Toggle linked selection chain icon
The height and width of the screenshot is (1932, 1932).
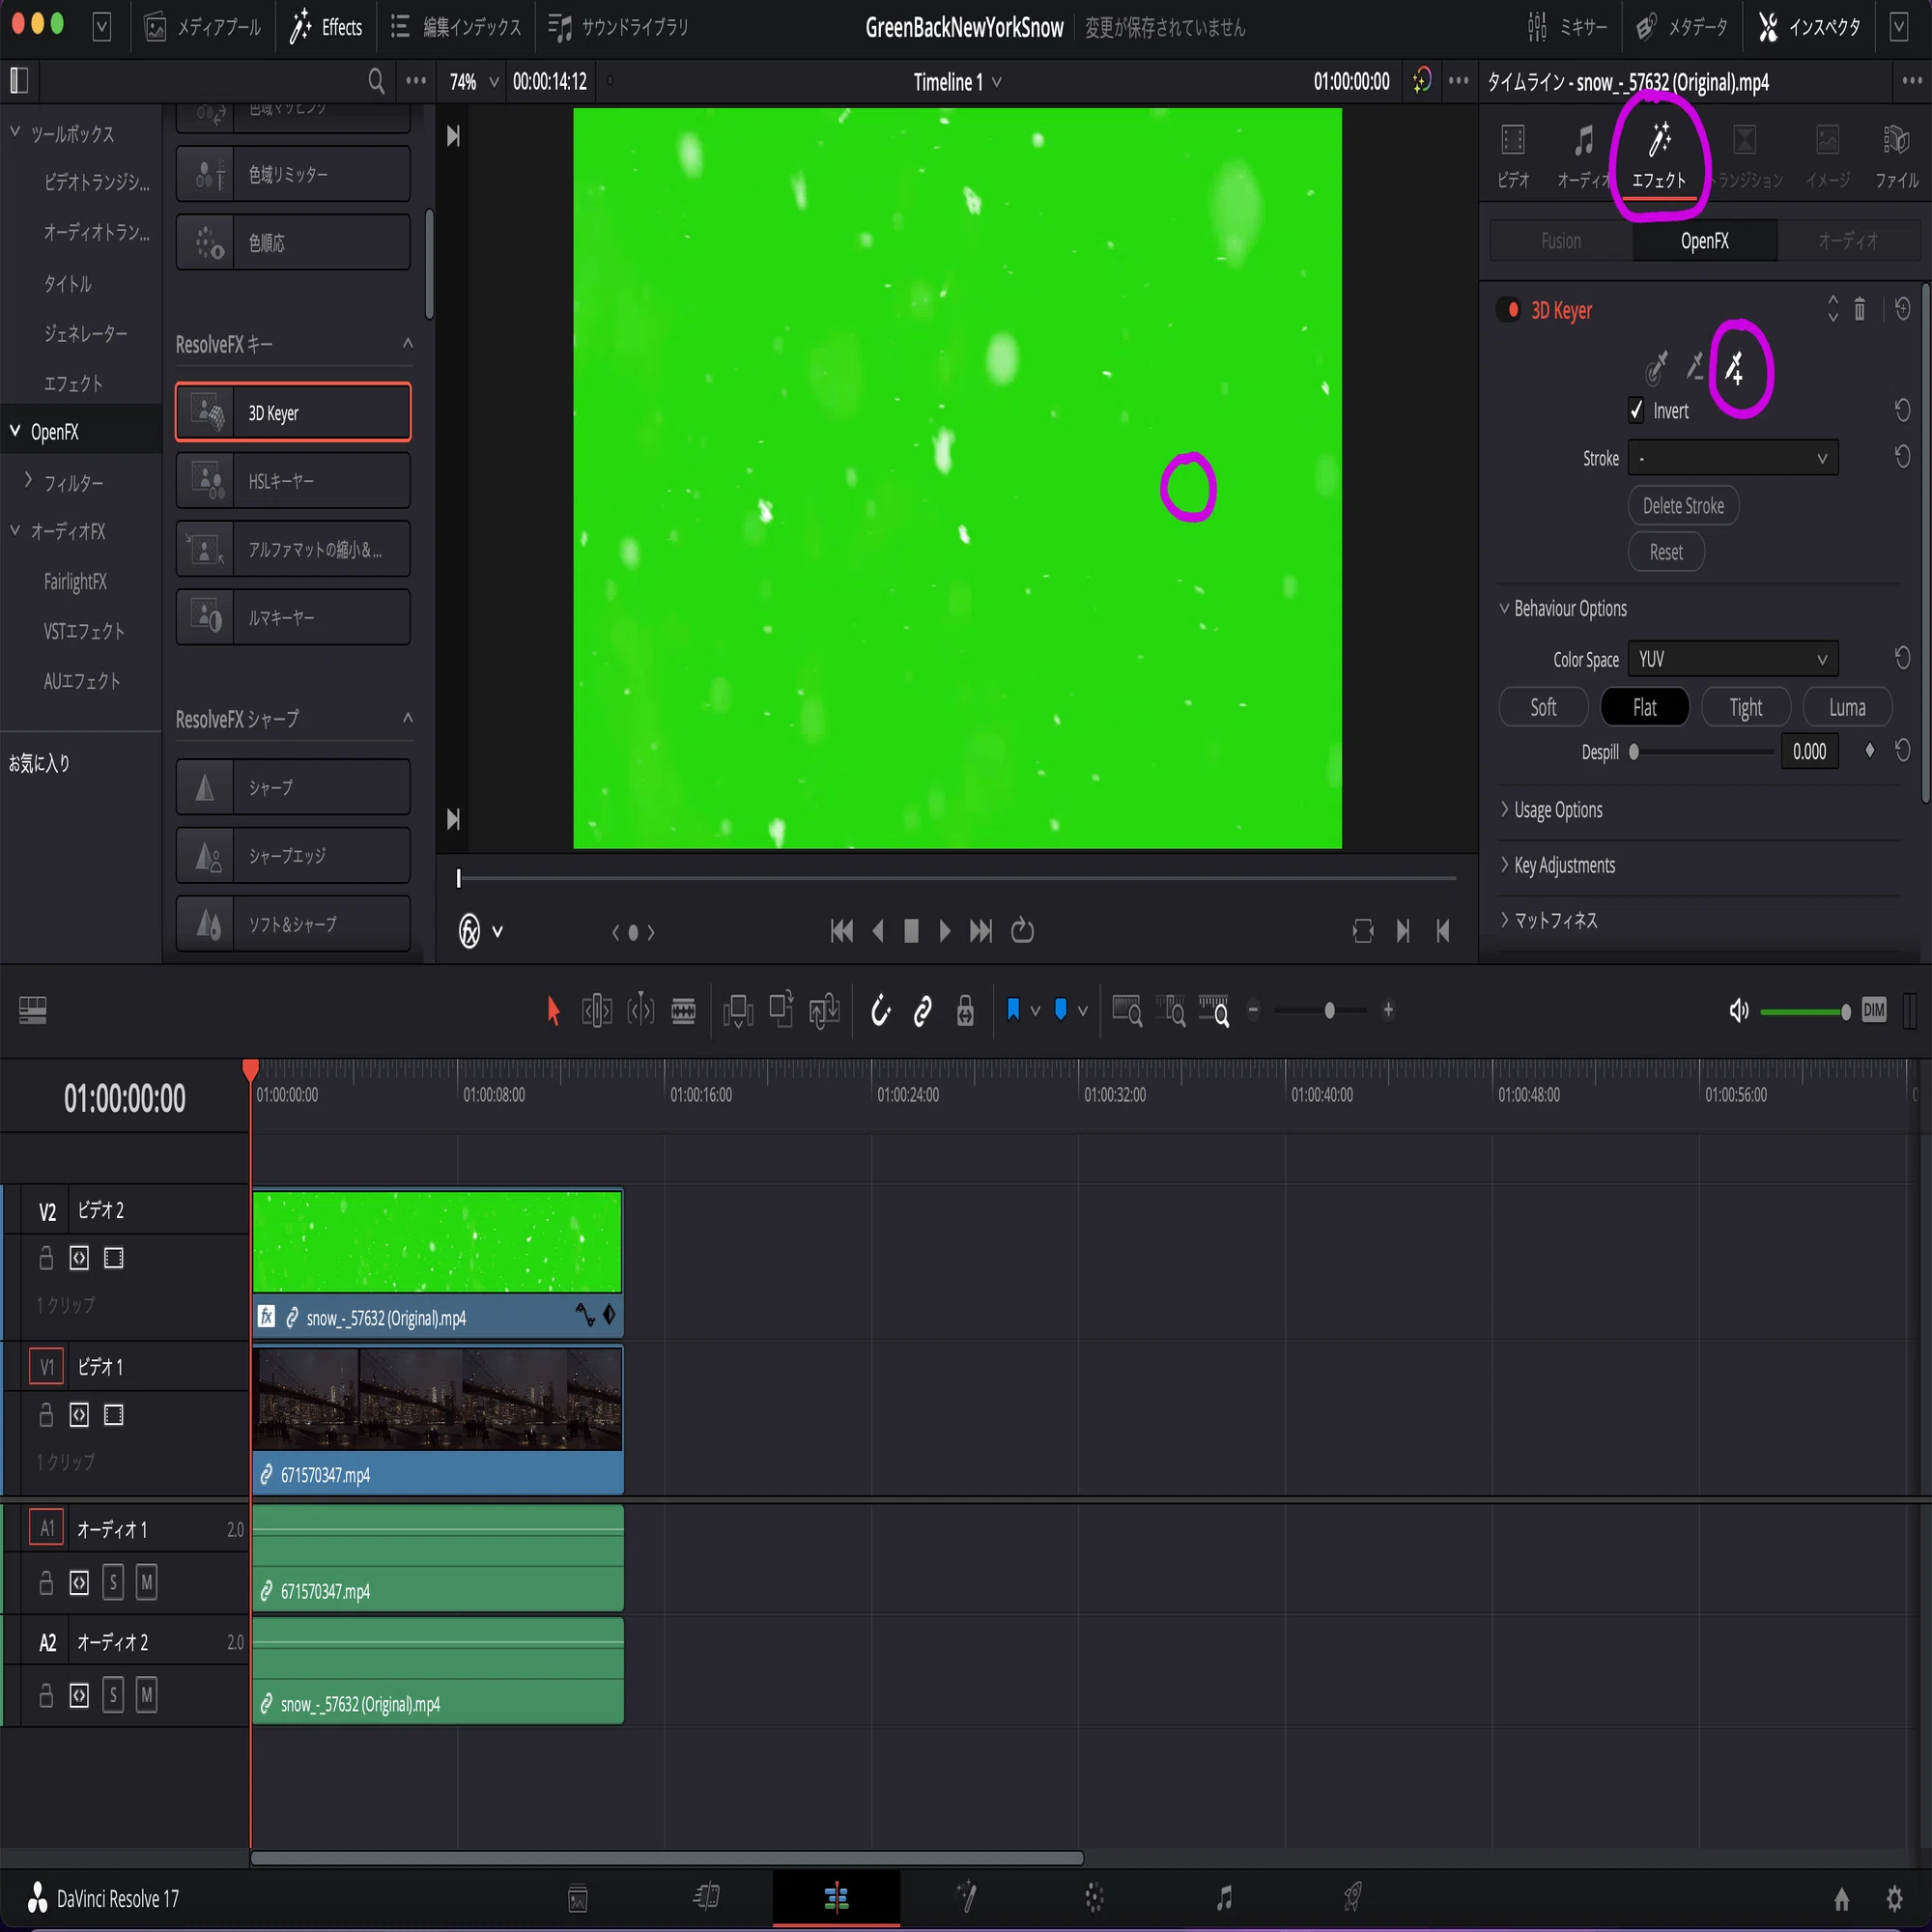click(923, 1011)
